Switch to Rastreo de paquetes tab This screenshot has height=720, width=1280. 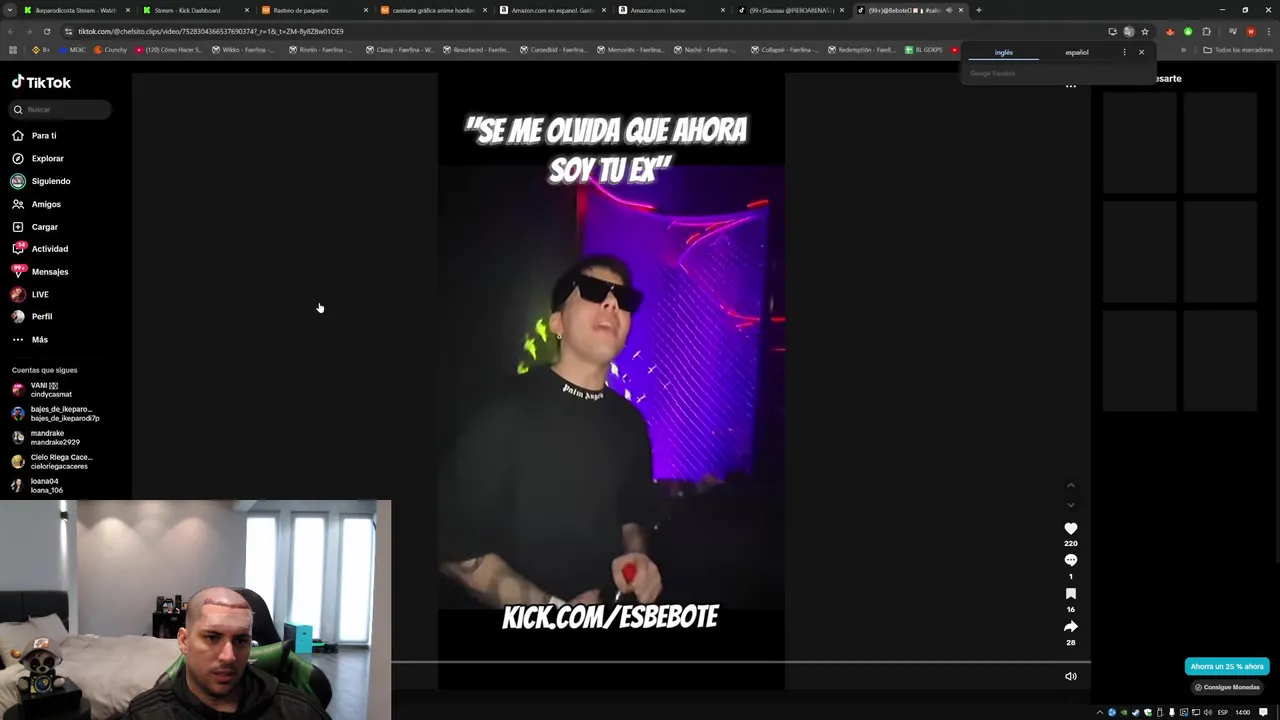(314, 10)
